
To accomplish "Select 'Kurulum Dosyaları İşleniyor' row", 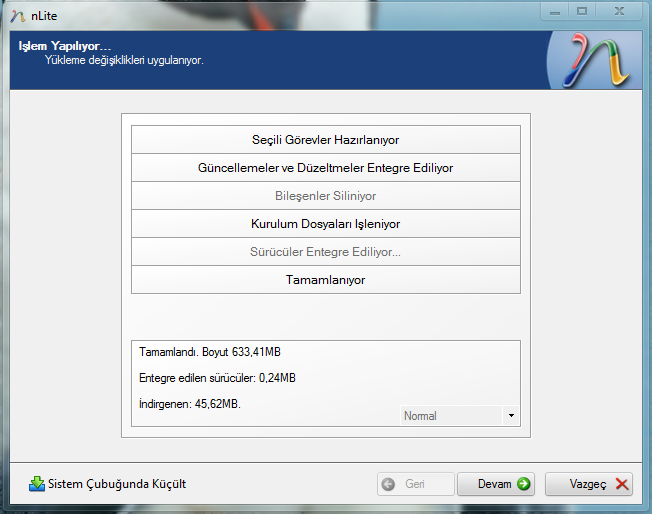I will pyautogui.click(x=326, y=224).
